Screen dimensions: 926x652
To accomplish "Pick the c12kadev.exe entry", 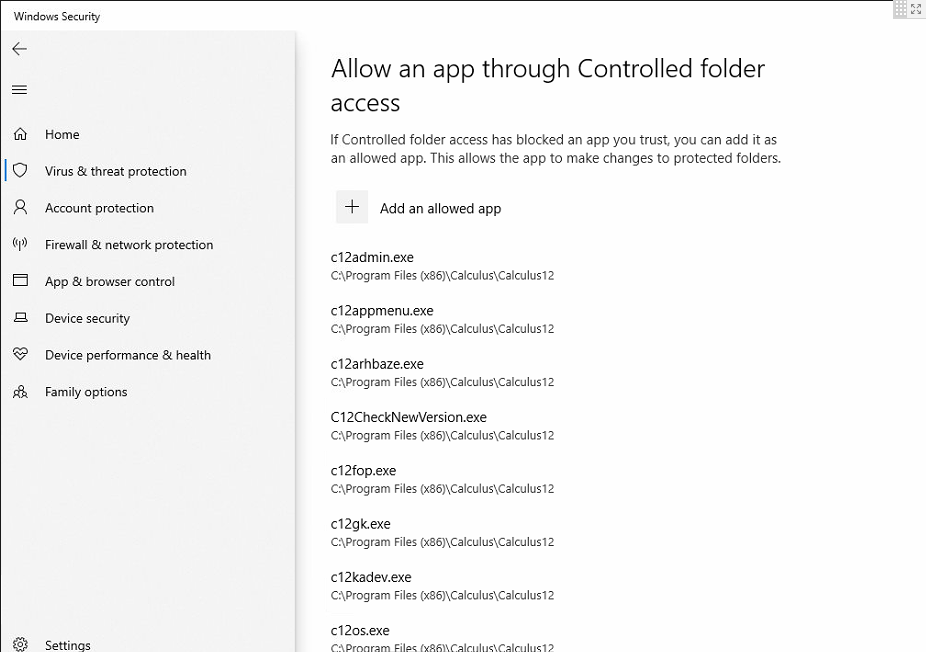I will coord(371,577).
